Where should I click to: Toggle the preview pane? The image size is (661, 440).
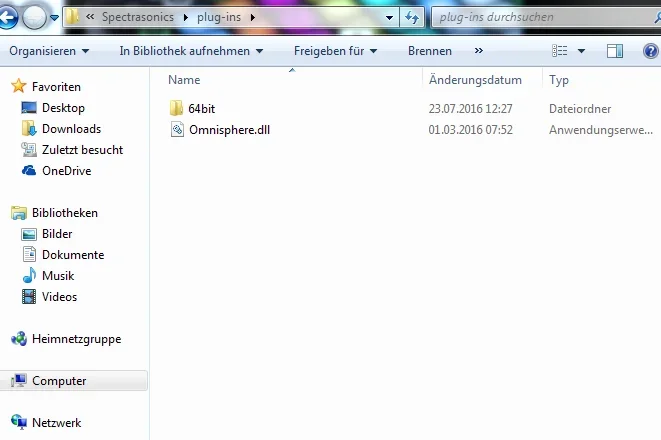tap(615, 51)
